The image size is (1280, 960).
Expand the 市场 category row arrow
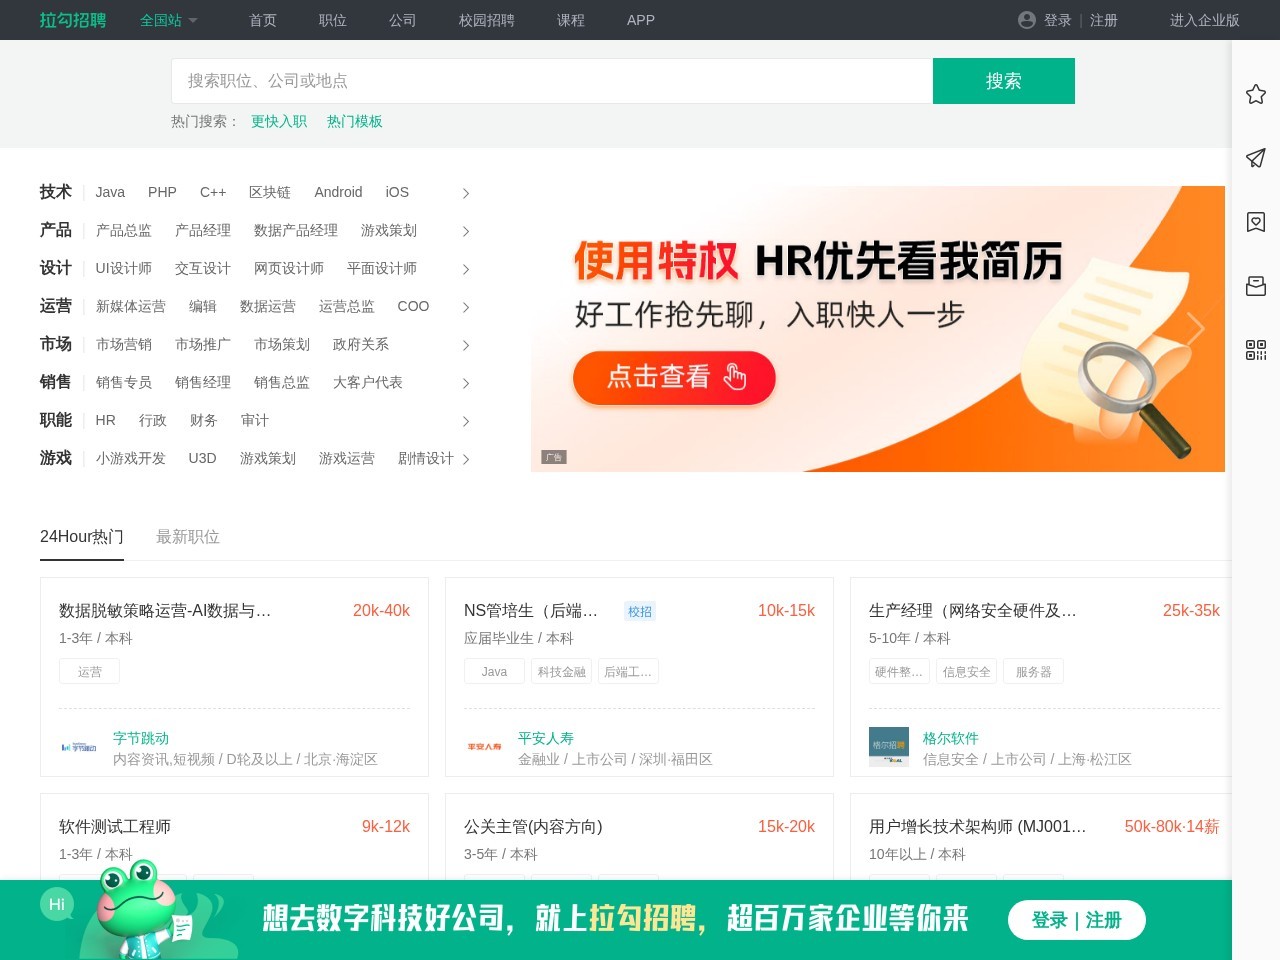465,345
